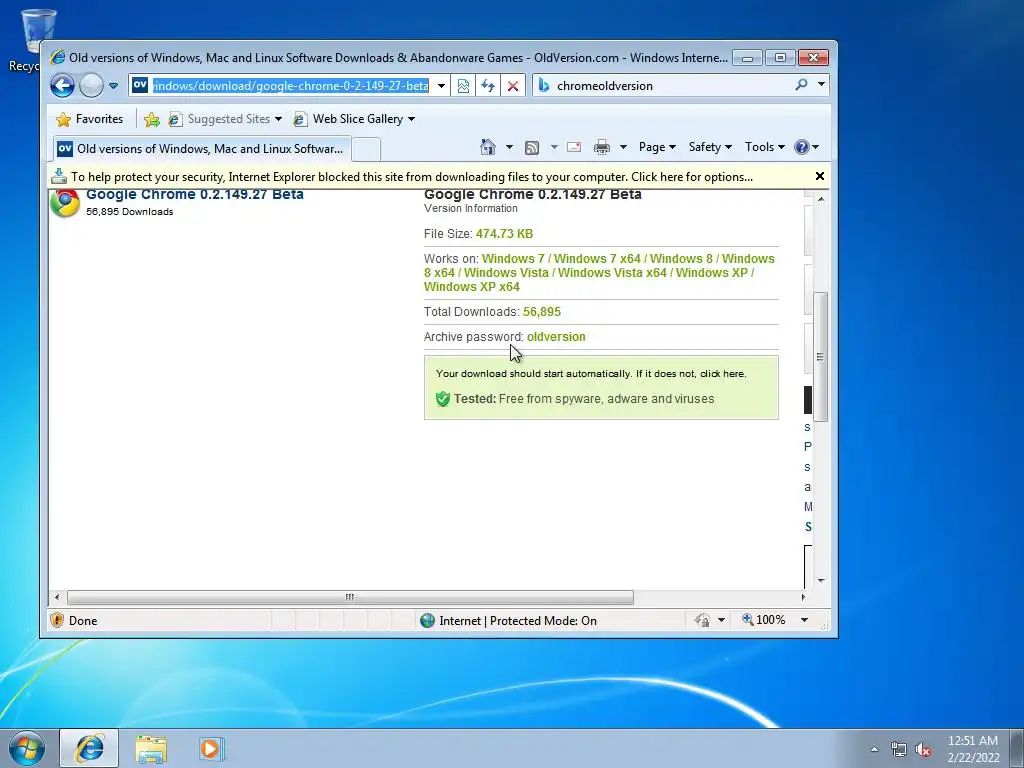The width and height of the screenshot is (1024, 768).
Task: Click the Internet Explorer taskbar icon
Action: (89, 748)
